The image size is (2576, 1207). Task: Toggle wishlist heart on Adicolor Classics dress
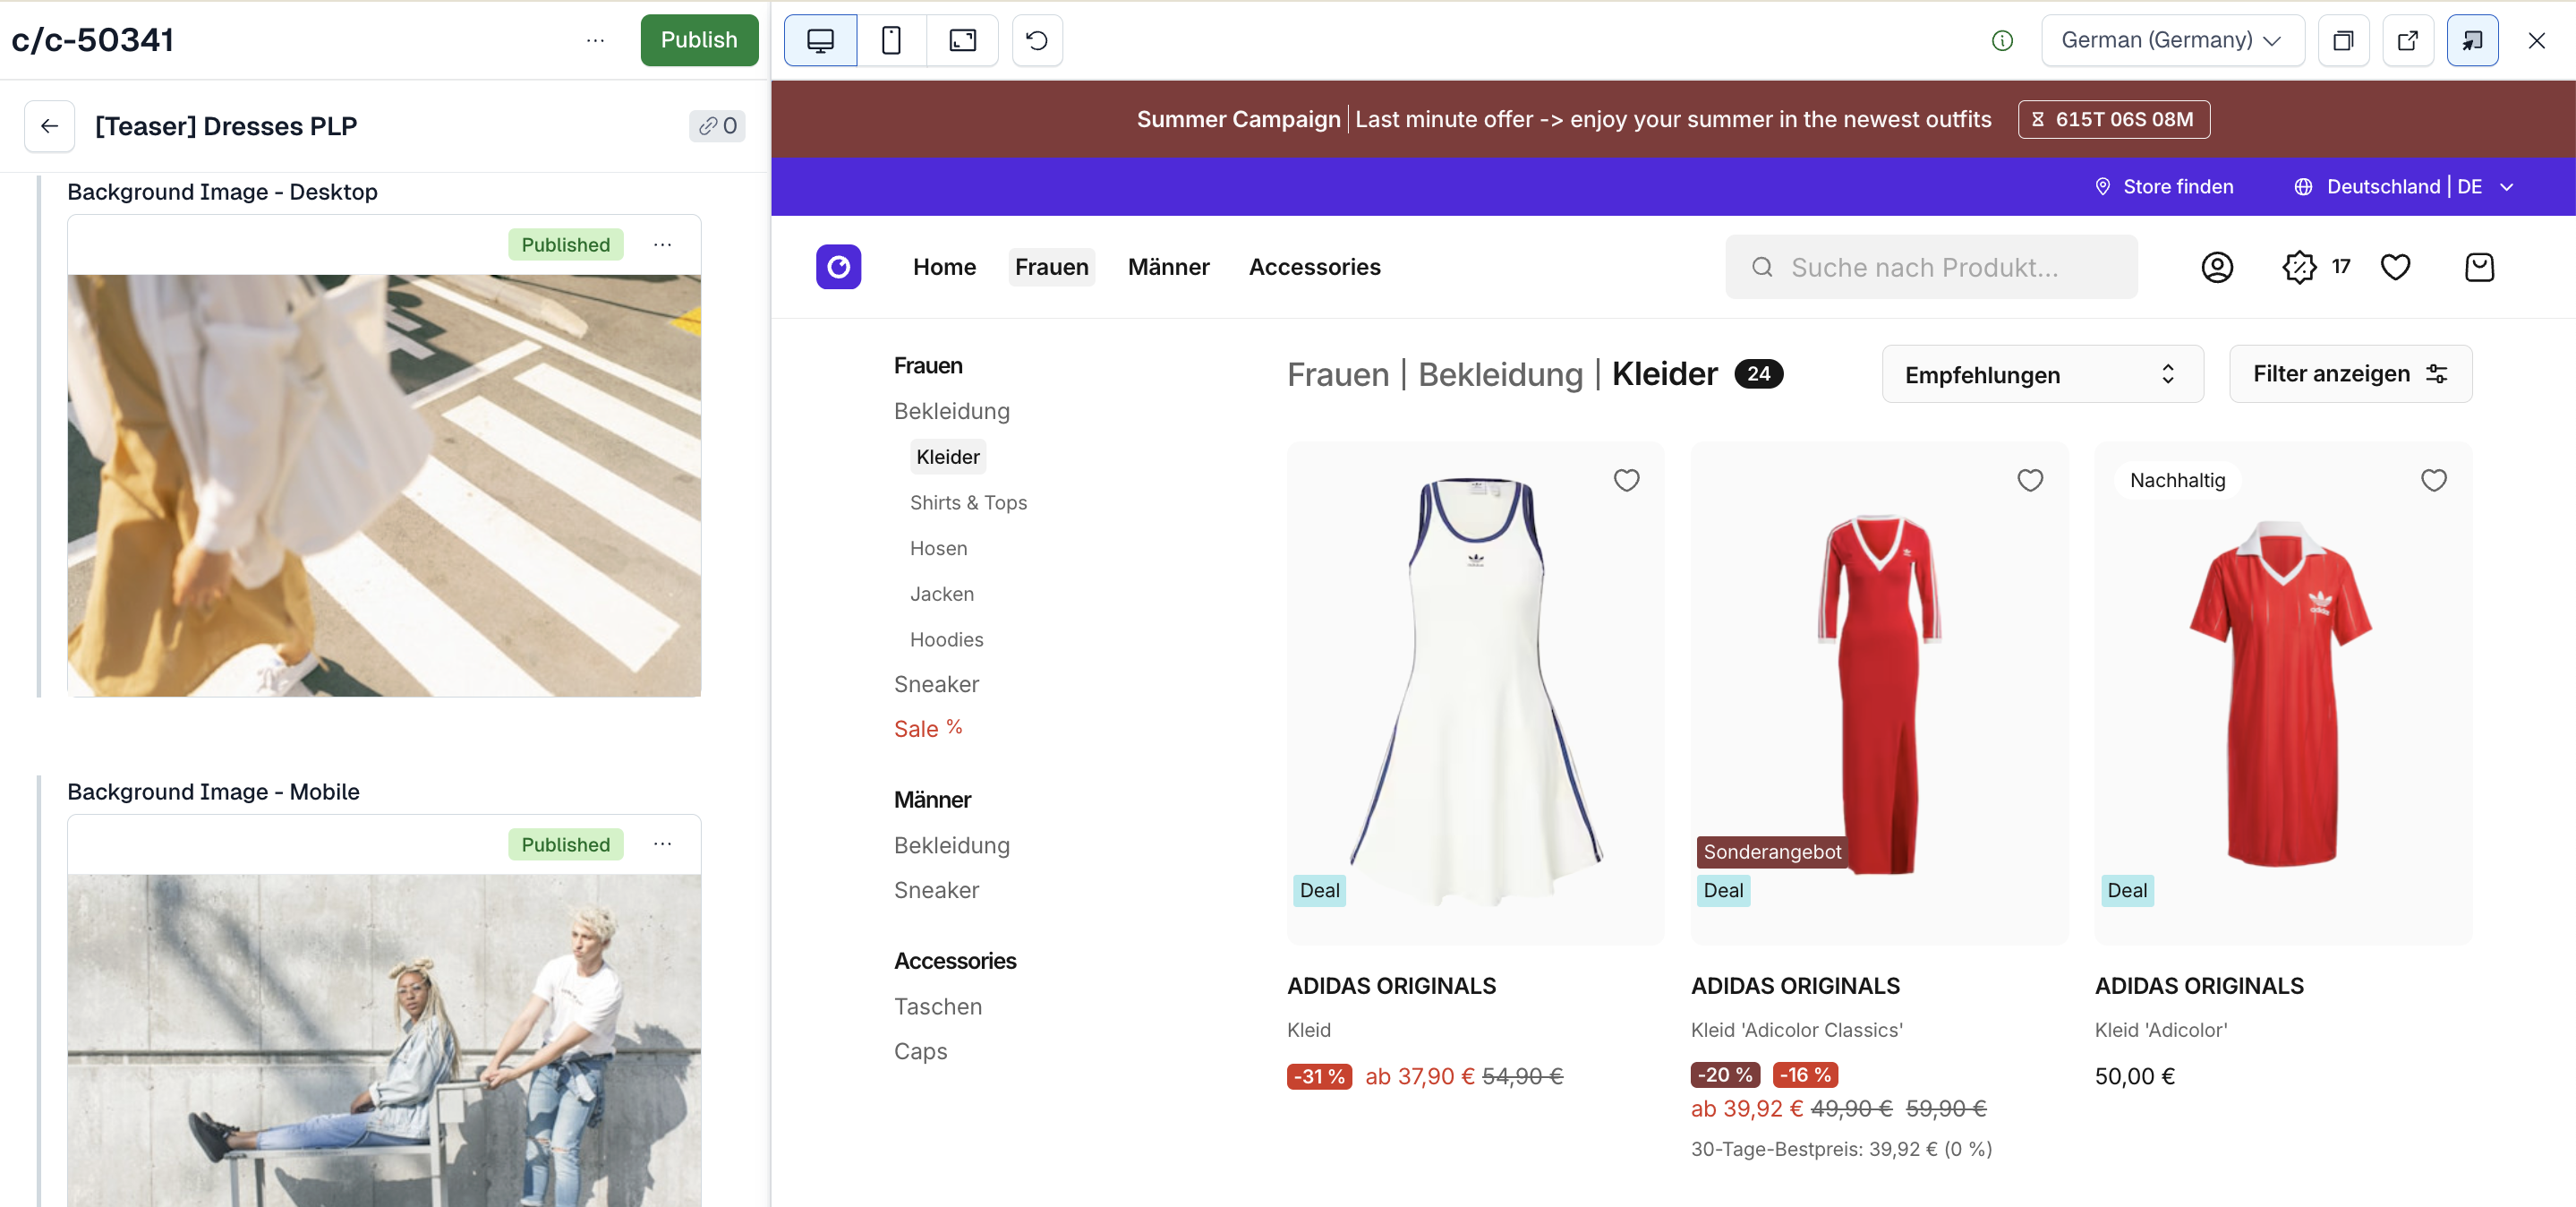point(2029,480)
